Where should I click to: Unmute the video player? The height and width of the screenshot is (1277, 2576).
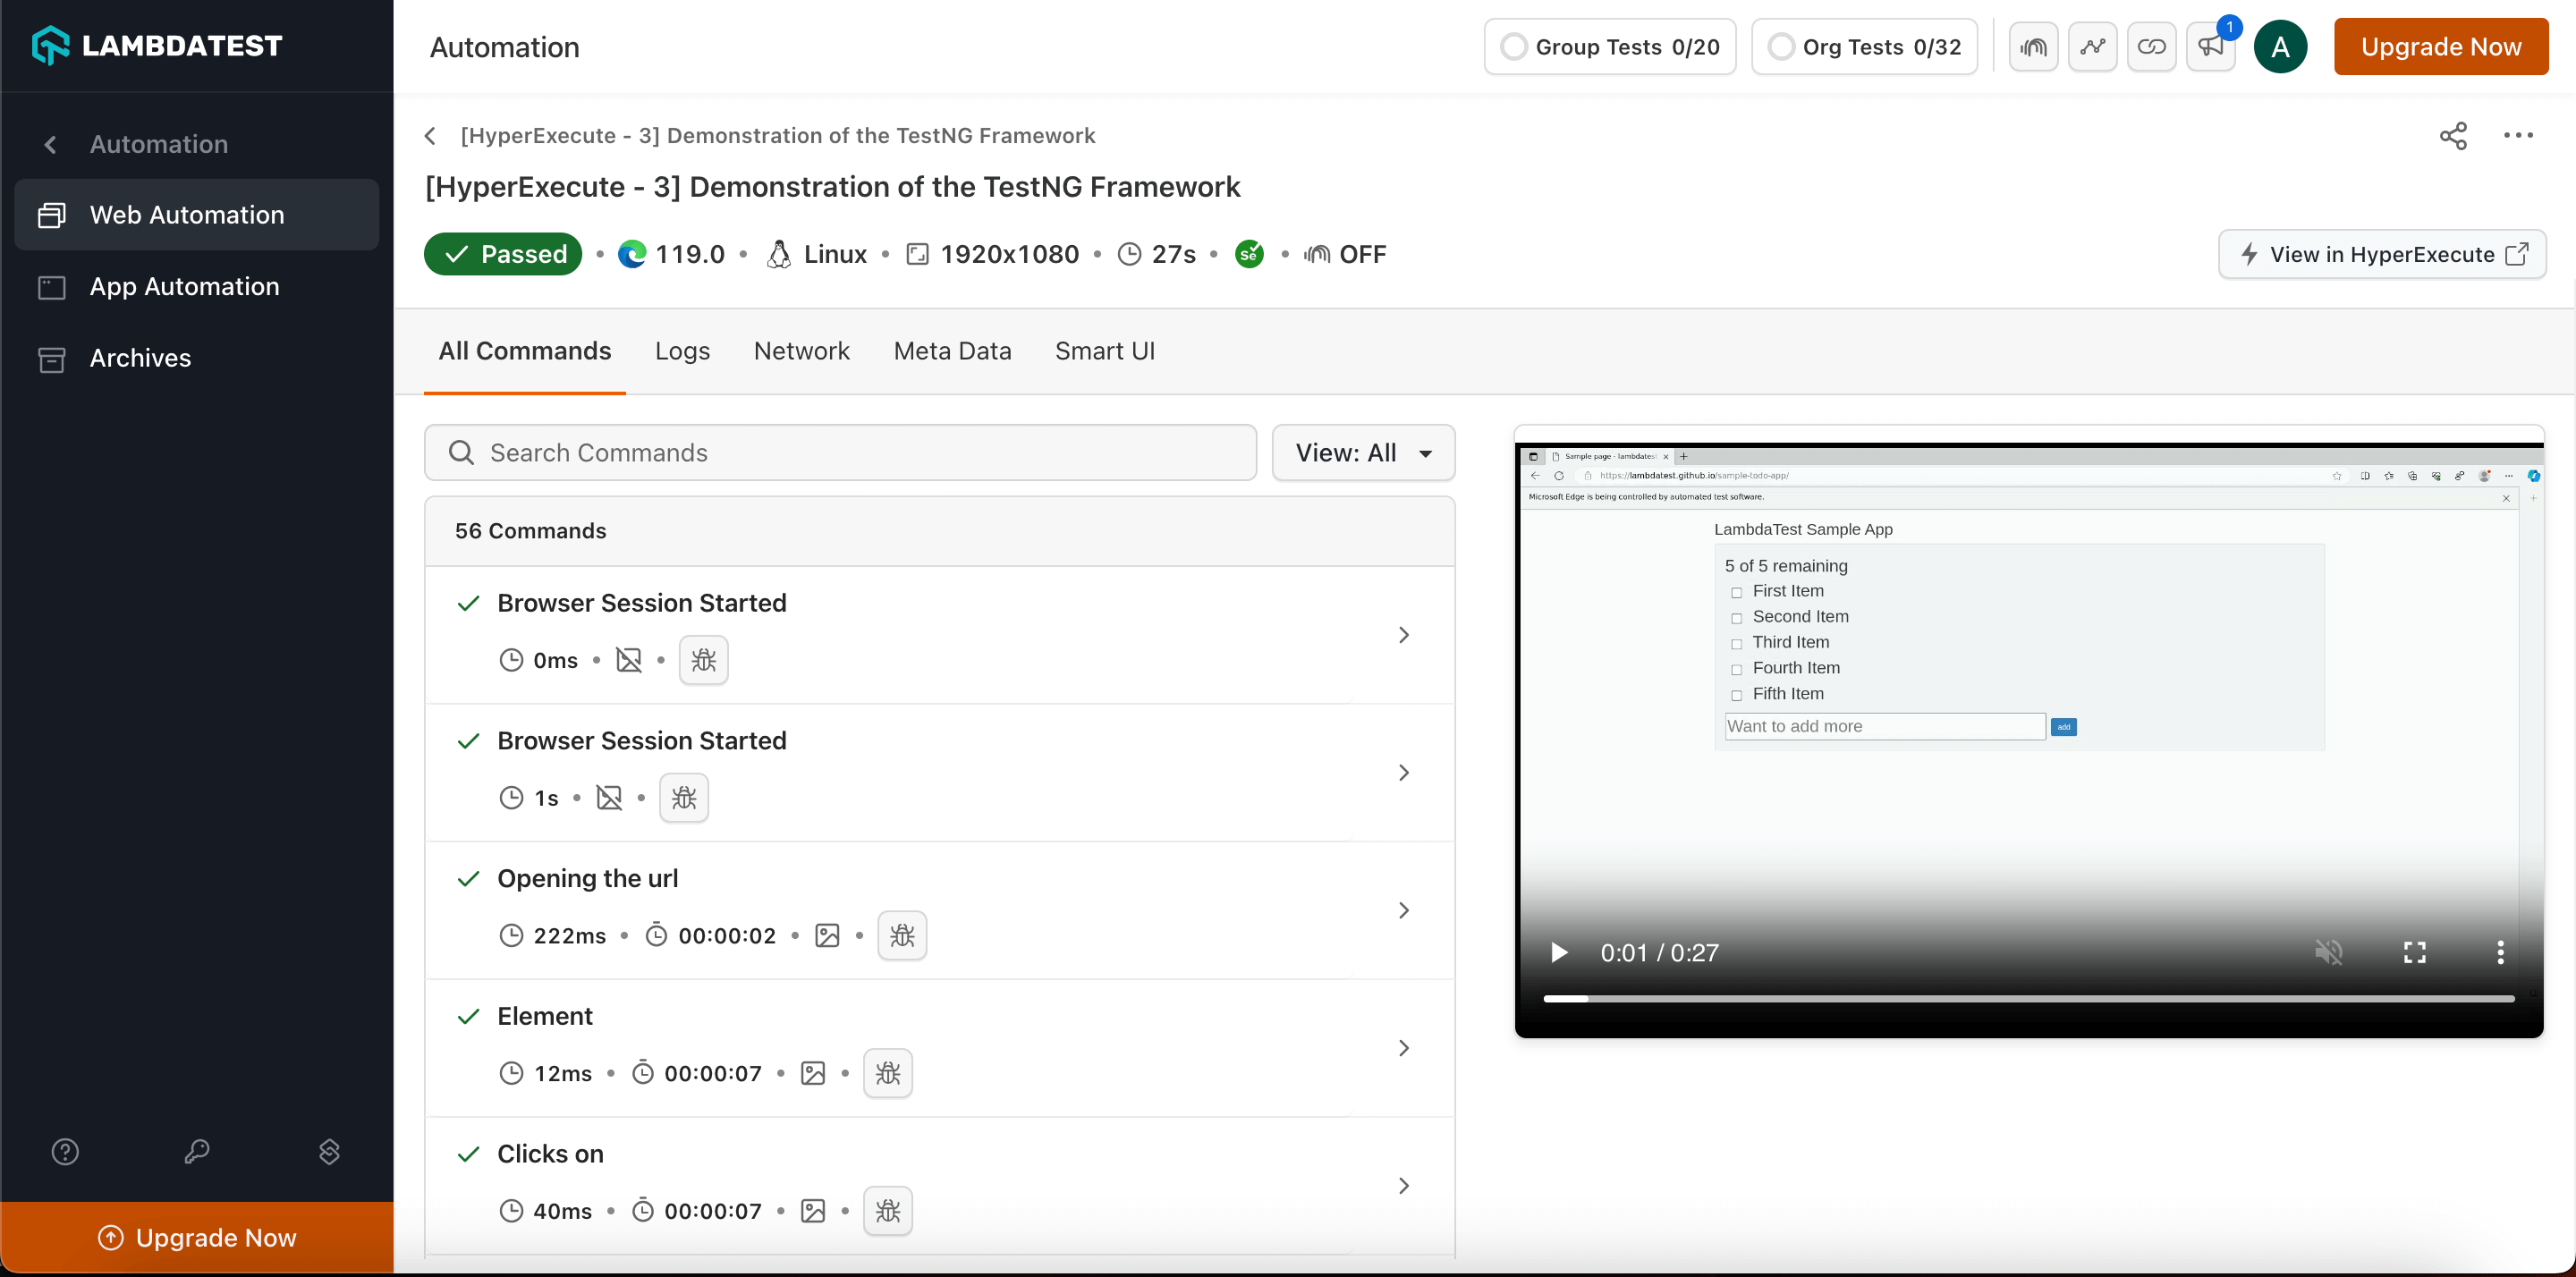point(2328,952)
